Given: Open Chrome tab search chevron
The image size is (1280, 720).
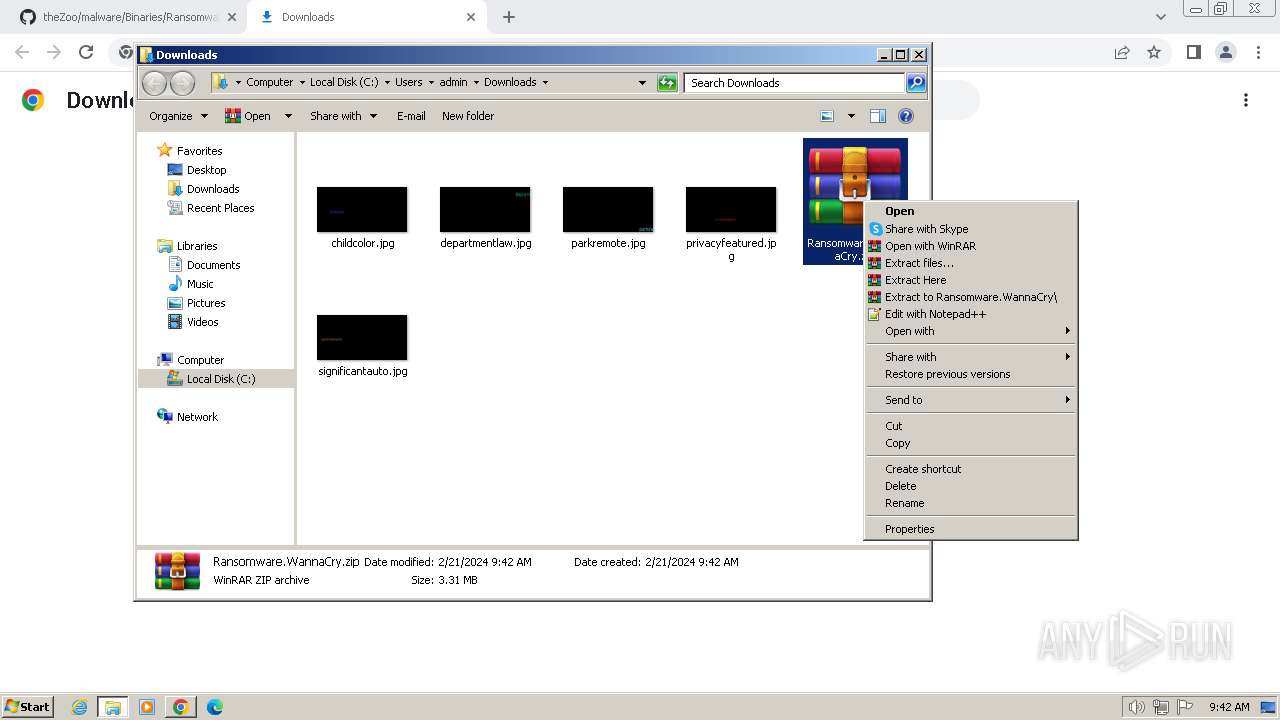Looking at the screenshot, I should 1160,17.
